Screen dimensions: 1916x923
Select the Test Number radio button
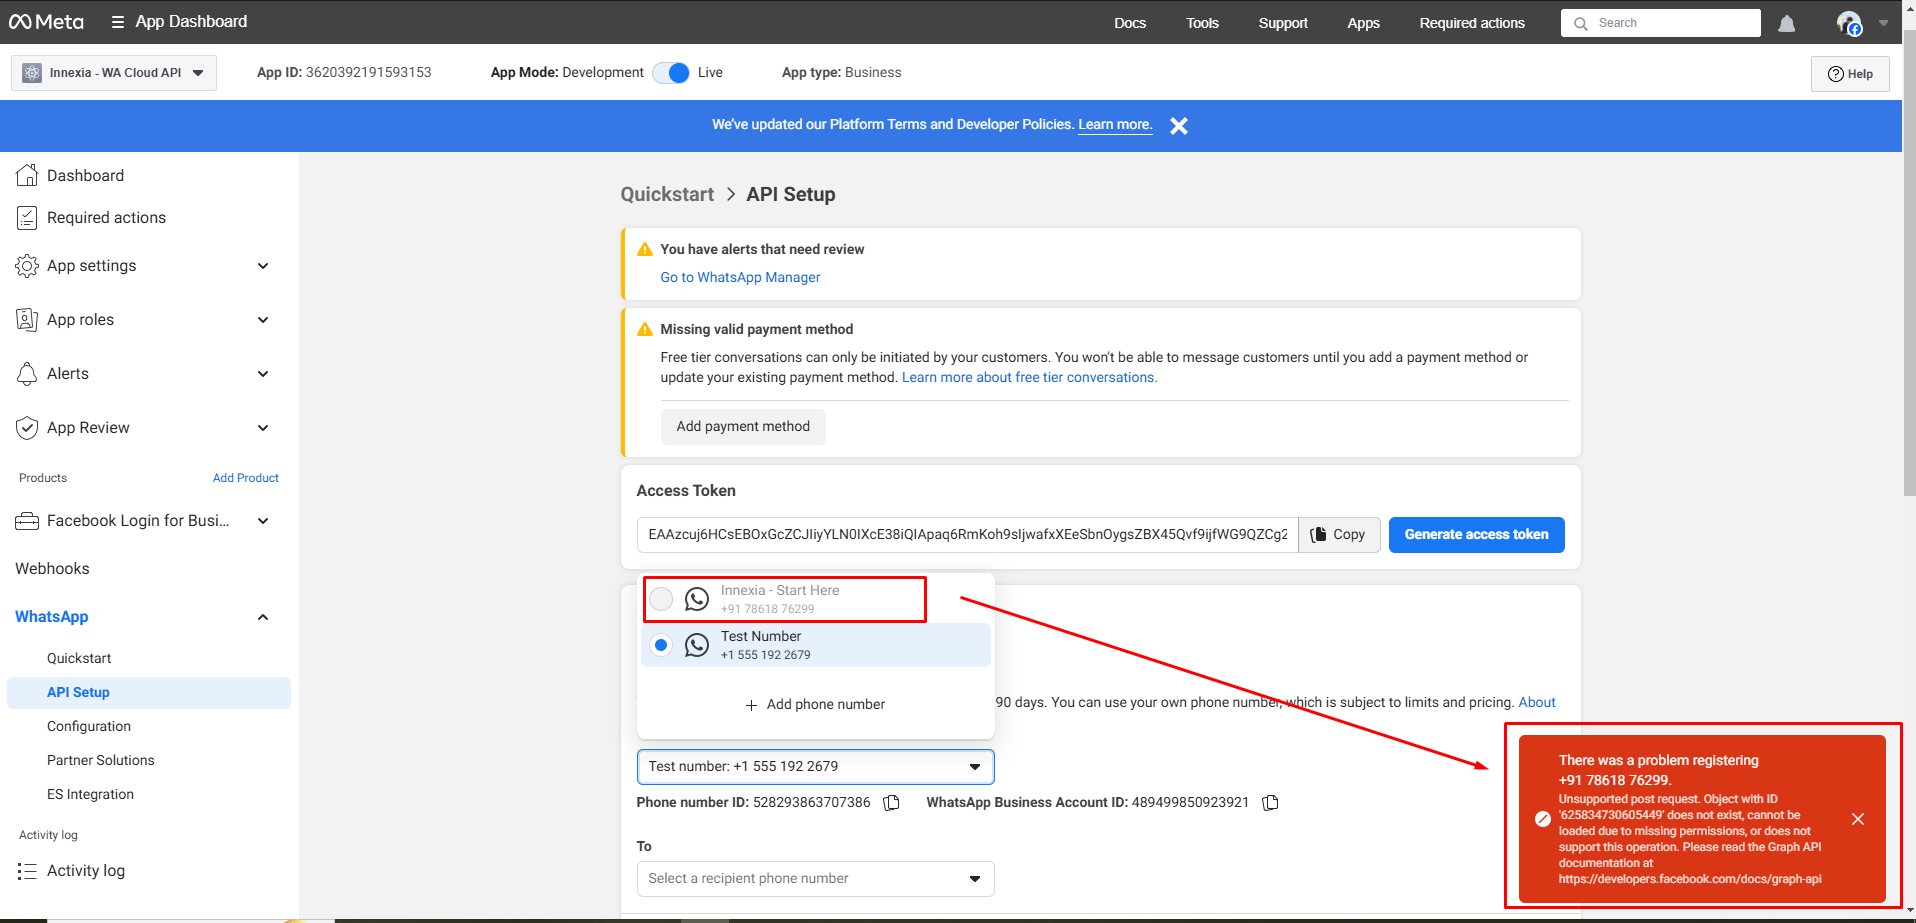click(x=661, y=645)
